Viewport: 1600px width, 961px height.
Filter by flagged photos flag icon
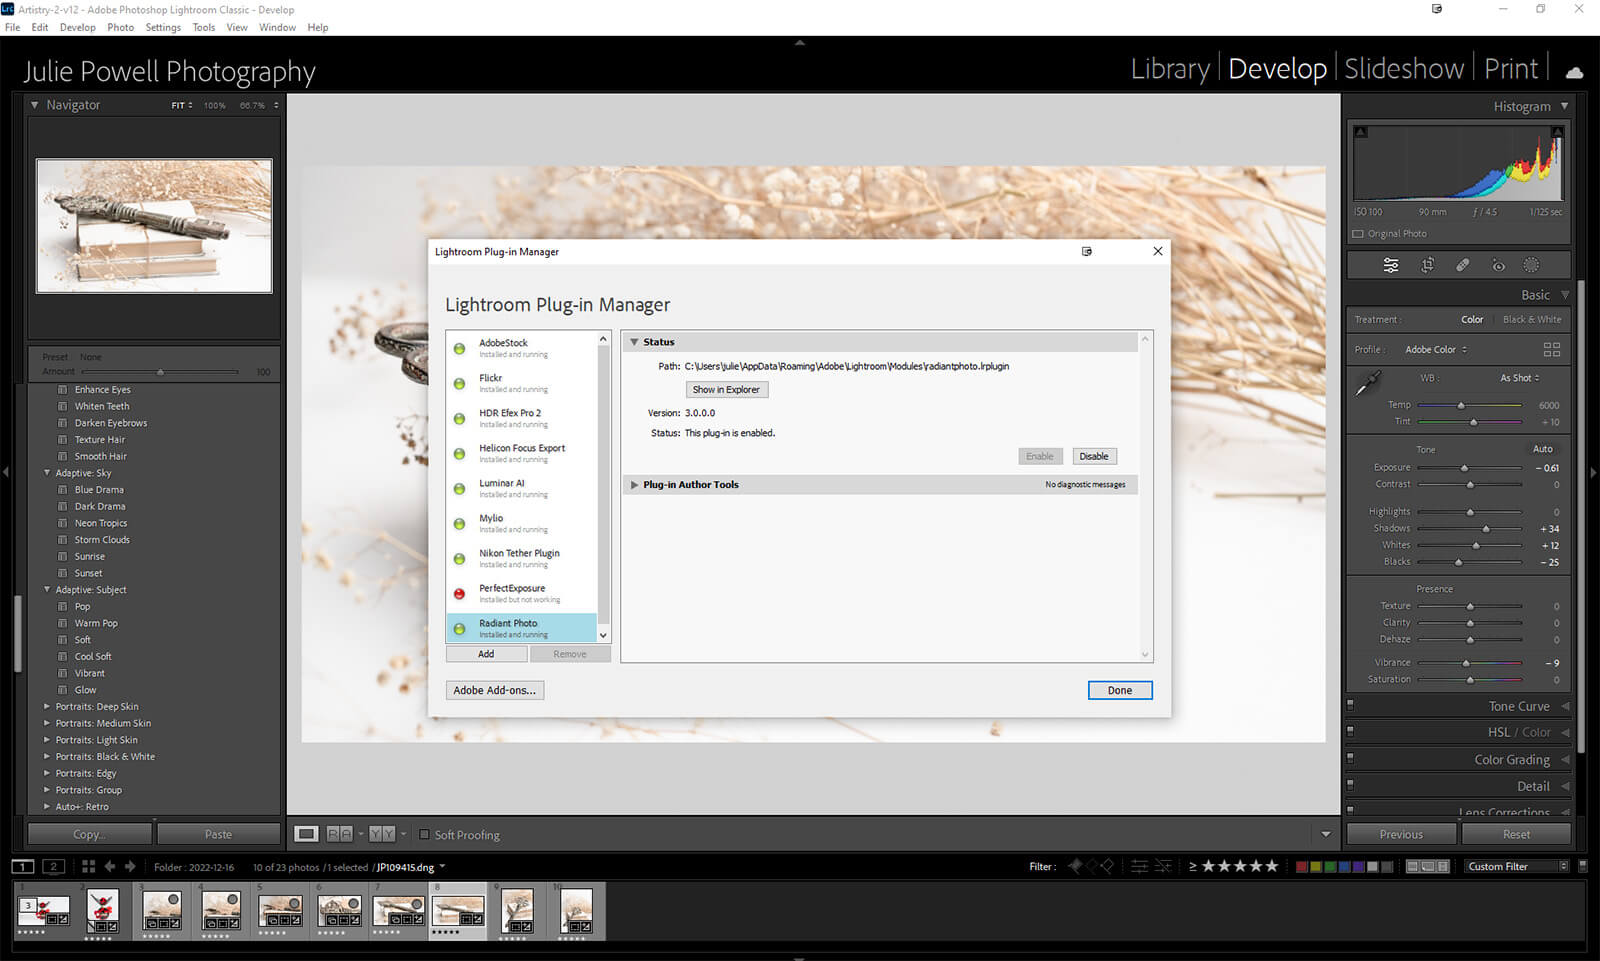pyautogui.click(x=1075, y=866)
